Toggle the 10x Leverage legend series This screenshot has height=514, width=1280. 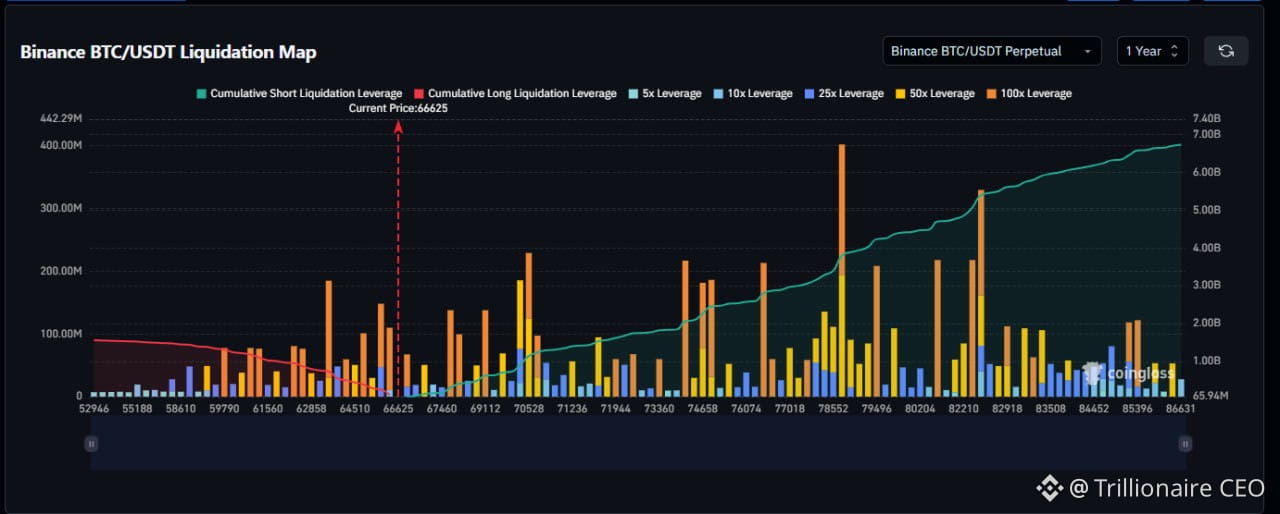(x=752, y=94)
